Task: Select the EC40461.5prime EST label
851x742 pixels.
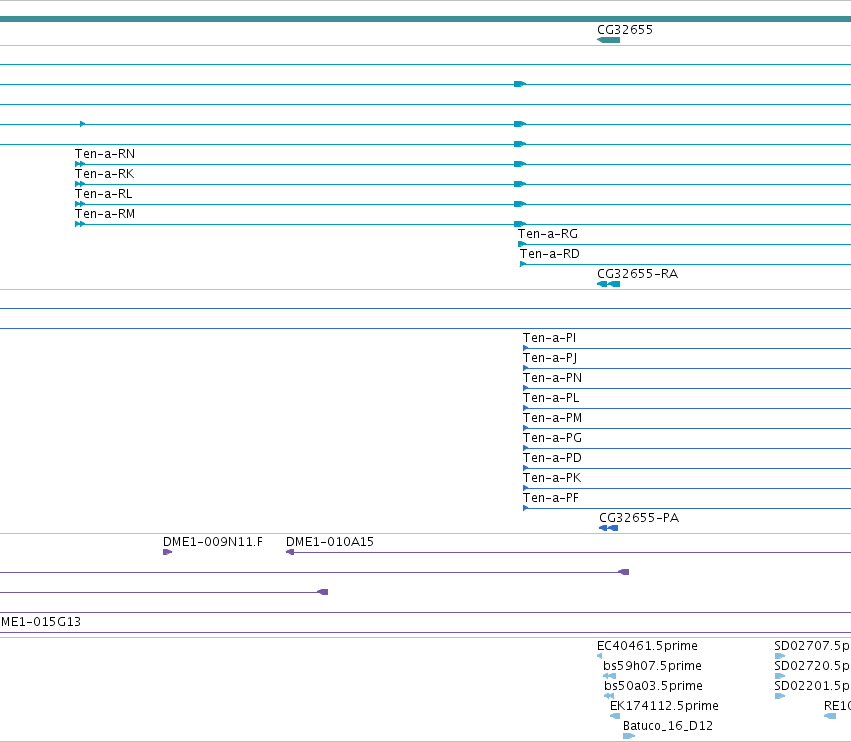Action: (x=647, y=646)
